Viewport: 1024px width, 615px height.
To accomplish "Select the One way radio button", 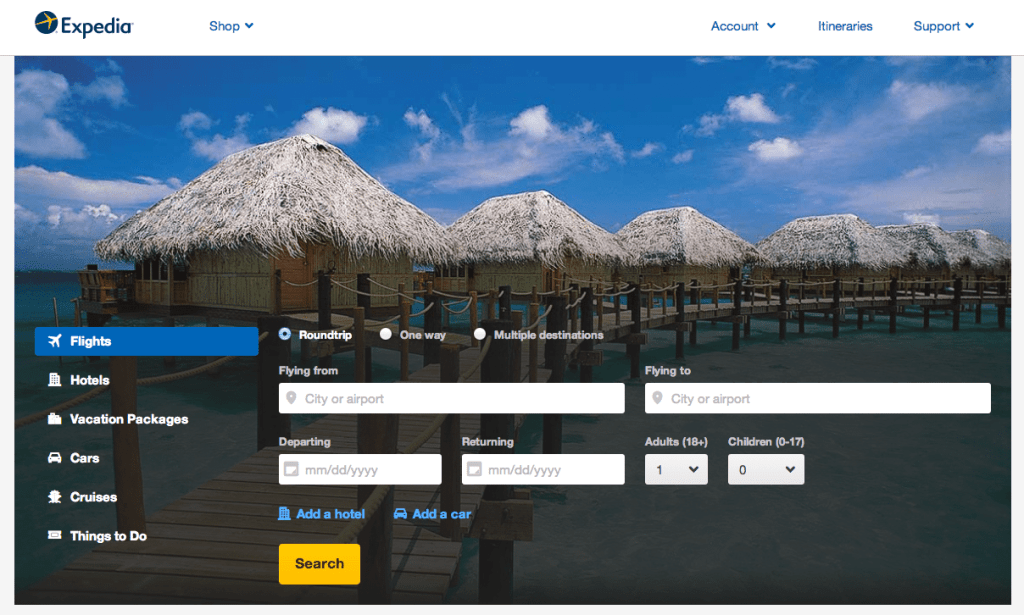I will pyautogui.click(x=386, y=334).
